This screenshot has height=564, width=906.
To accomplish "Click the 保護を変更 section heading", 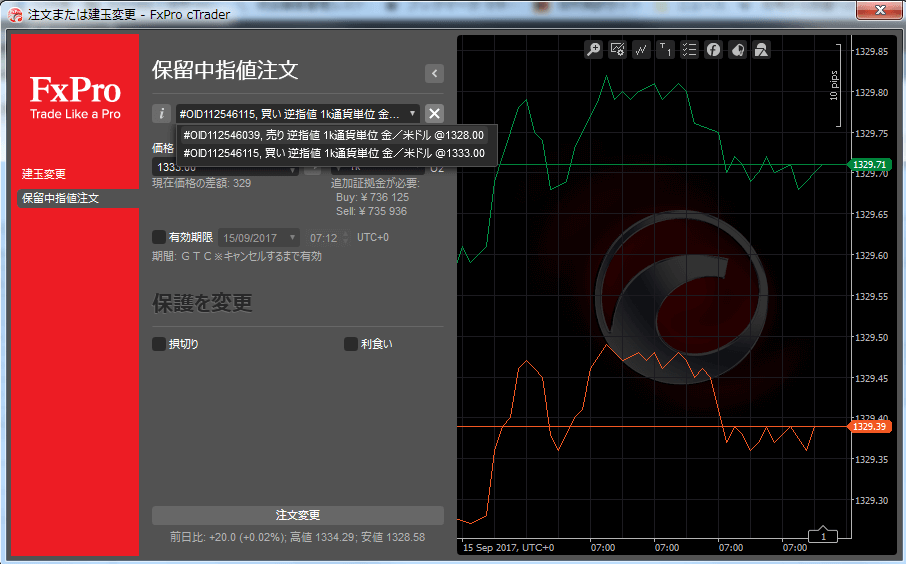I will tap(202, 303).
